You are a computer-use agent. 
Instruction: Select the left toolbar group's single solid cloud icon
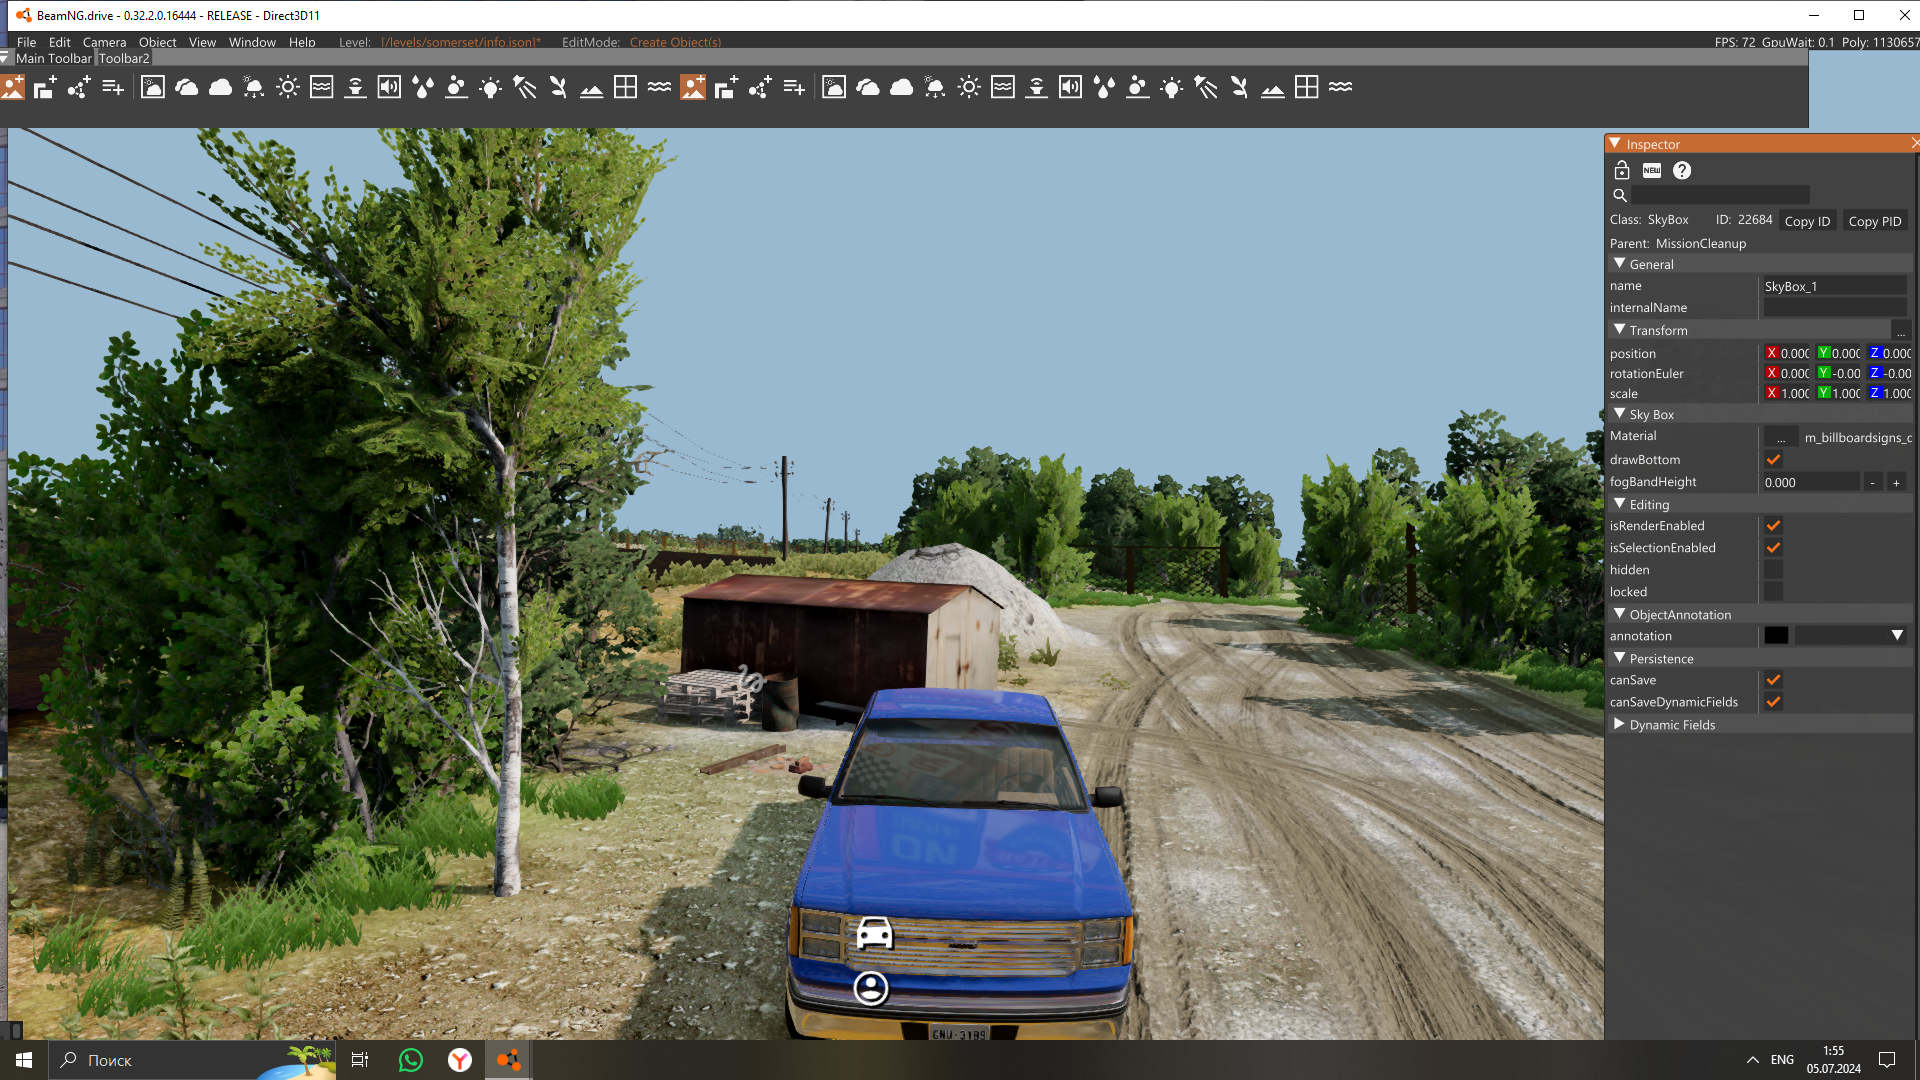pos(221,88)
